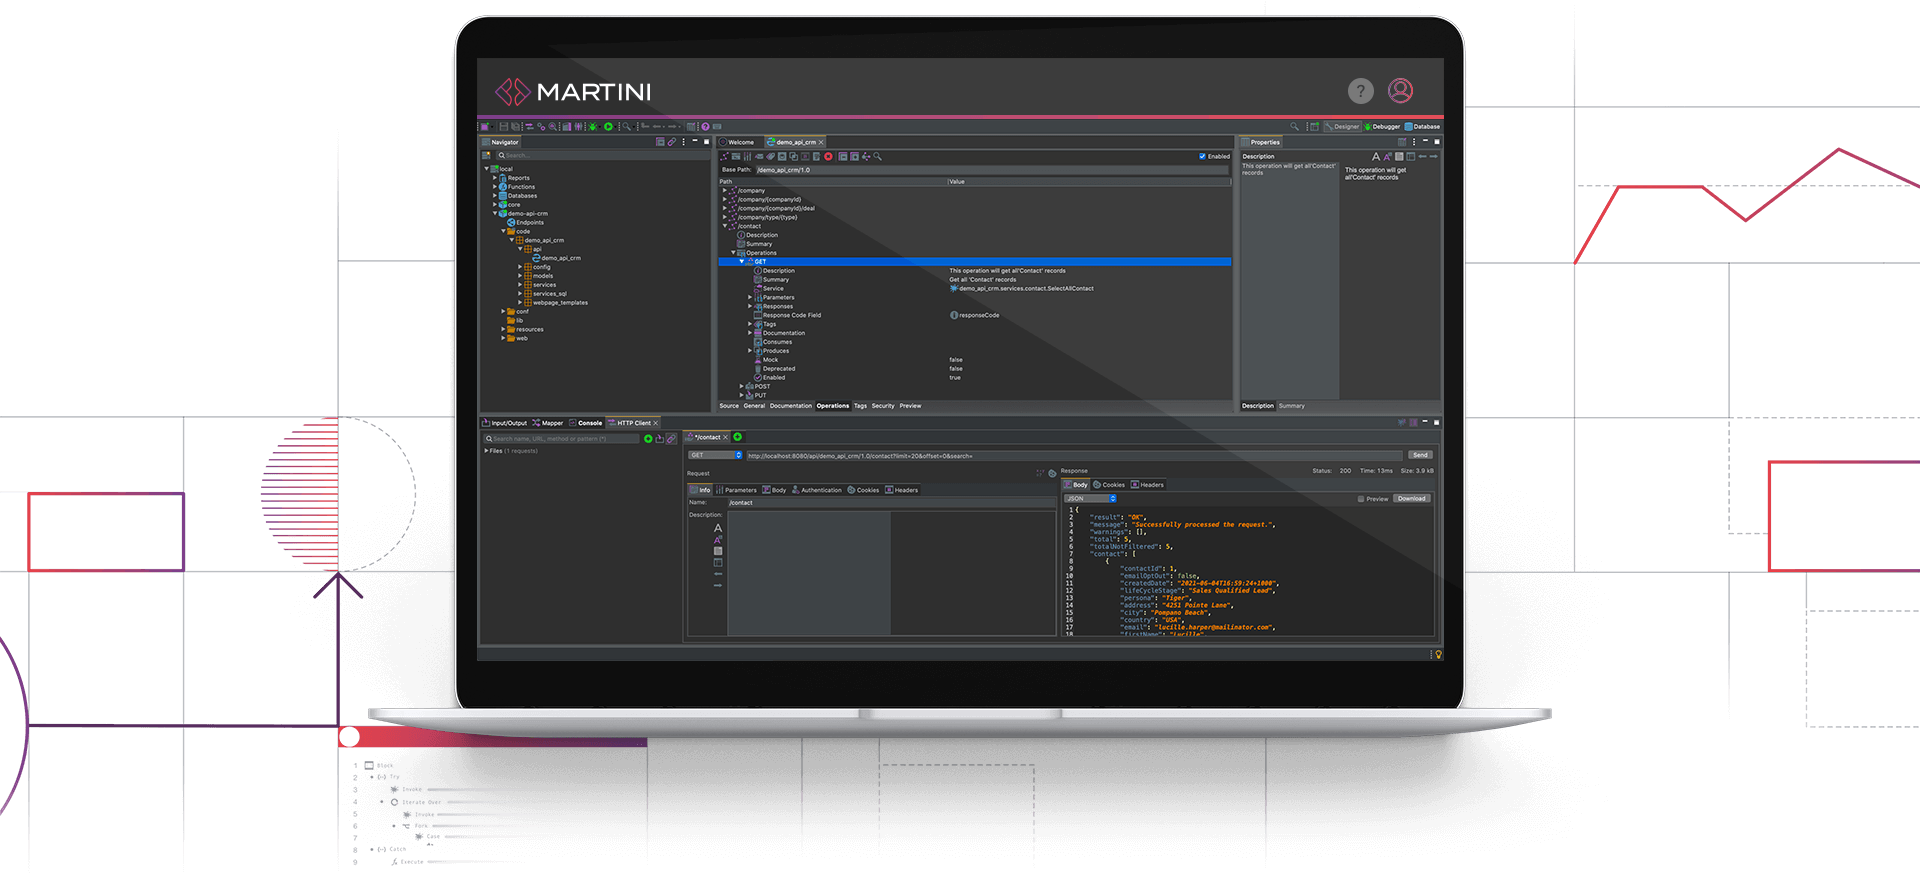
Task: Switch to the Console panel tab
Action: pos(586,423)
